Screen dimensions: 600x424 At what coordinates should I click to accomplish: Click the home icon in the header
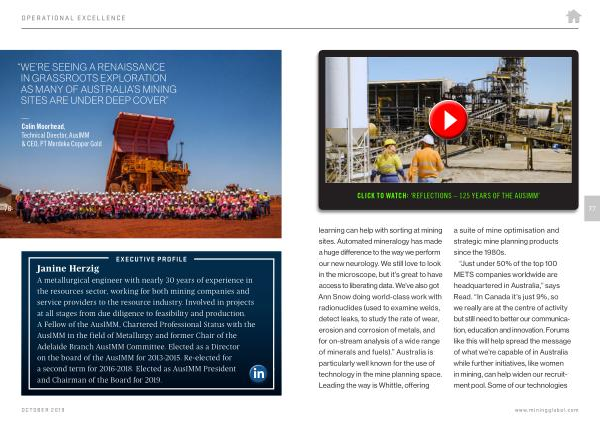click(573, 16)
